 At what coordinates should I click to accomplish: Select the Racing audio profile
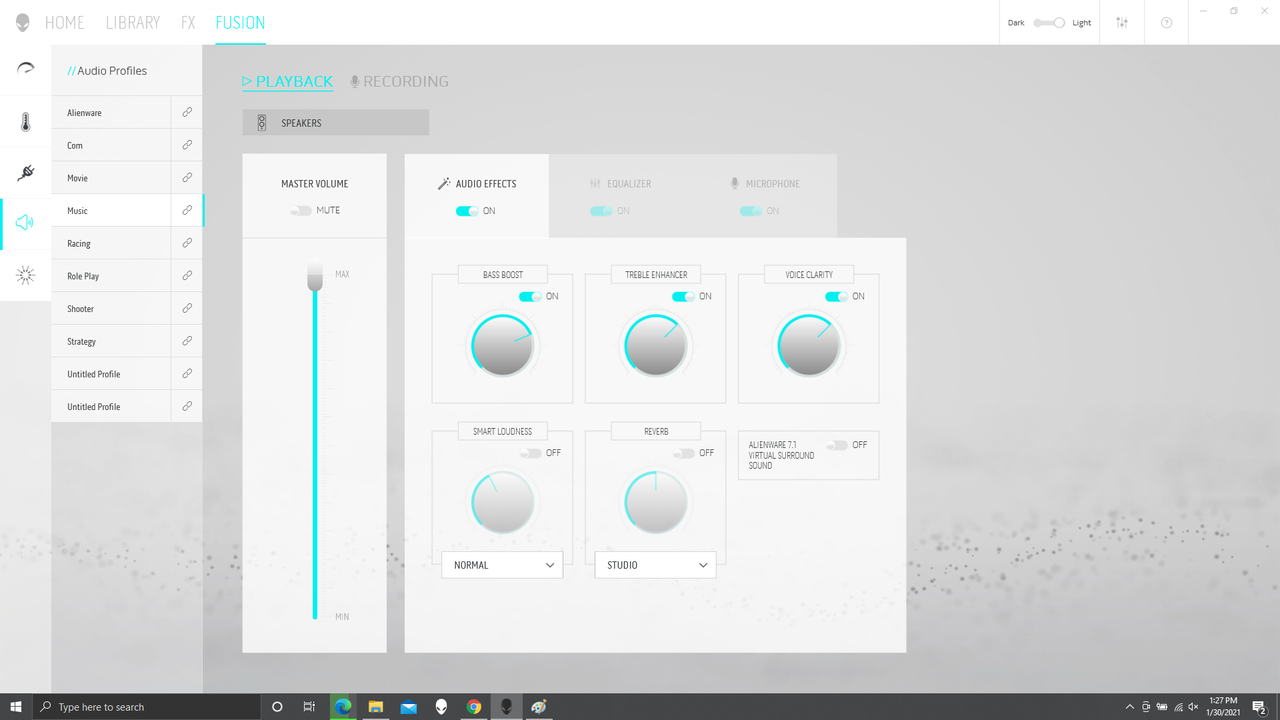111,243
